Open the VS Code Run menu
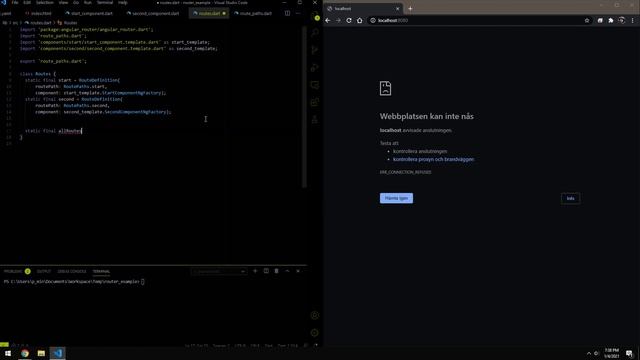This screenshot has height=360, width=640. (88, 2)
